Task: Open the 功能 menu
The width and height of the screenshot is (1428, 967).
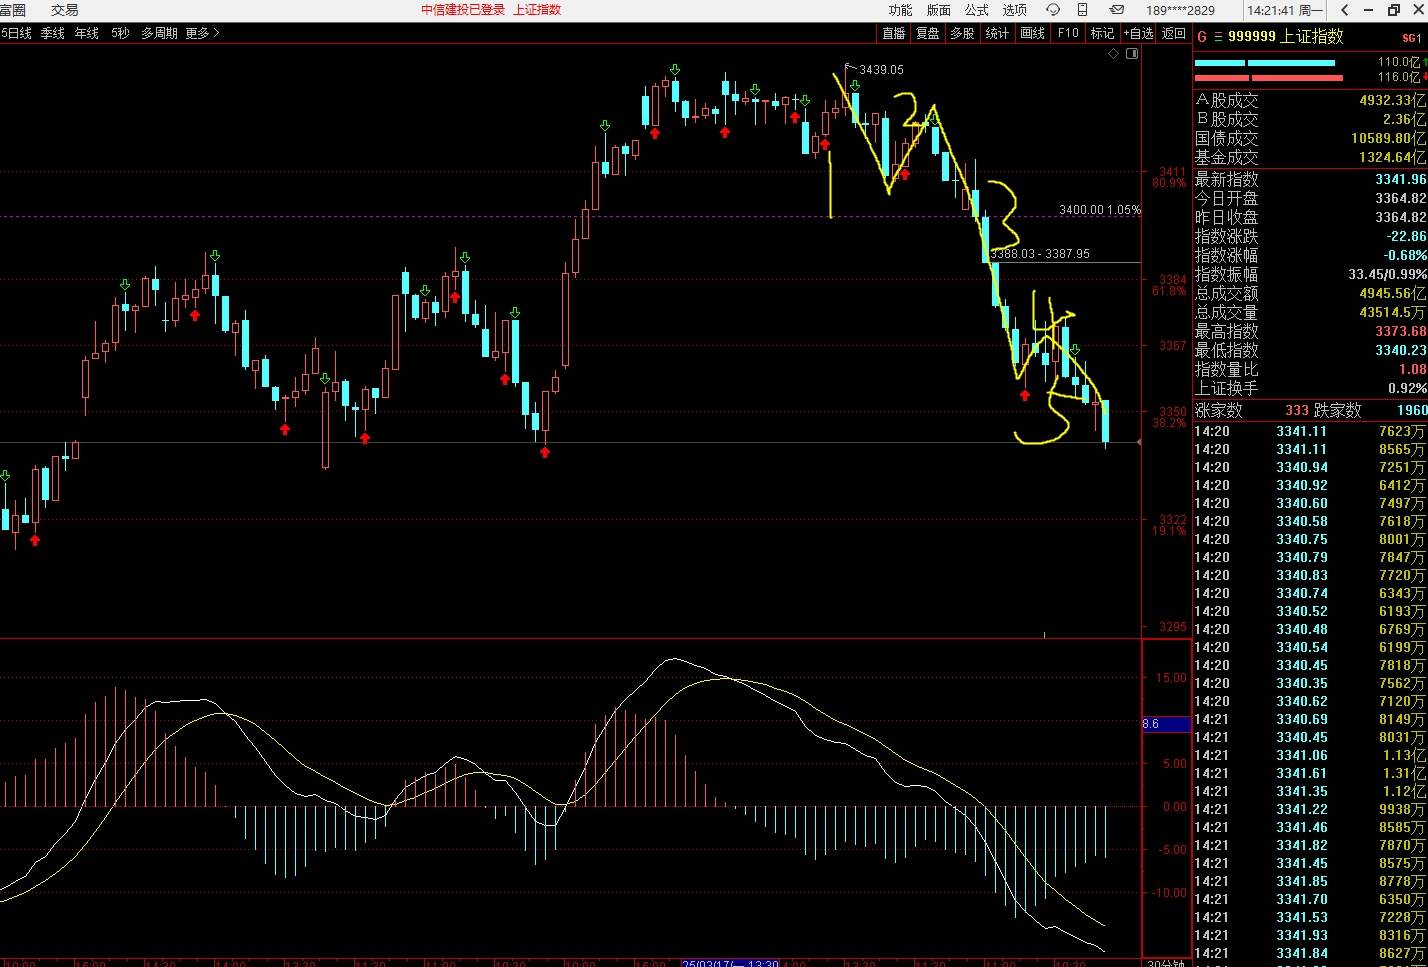Action: point(900,10)
